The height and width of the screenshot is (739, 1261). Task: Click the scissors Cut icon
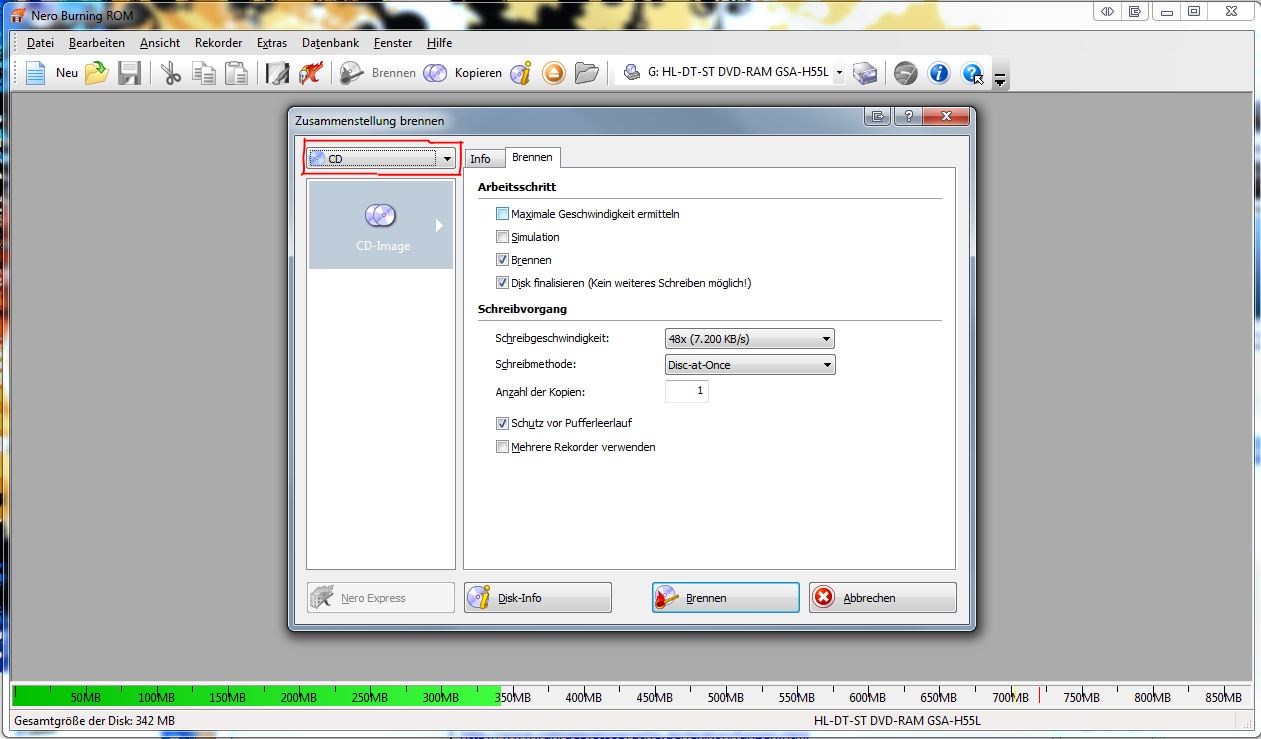[x=172, y=73]
